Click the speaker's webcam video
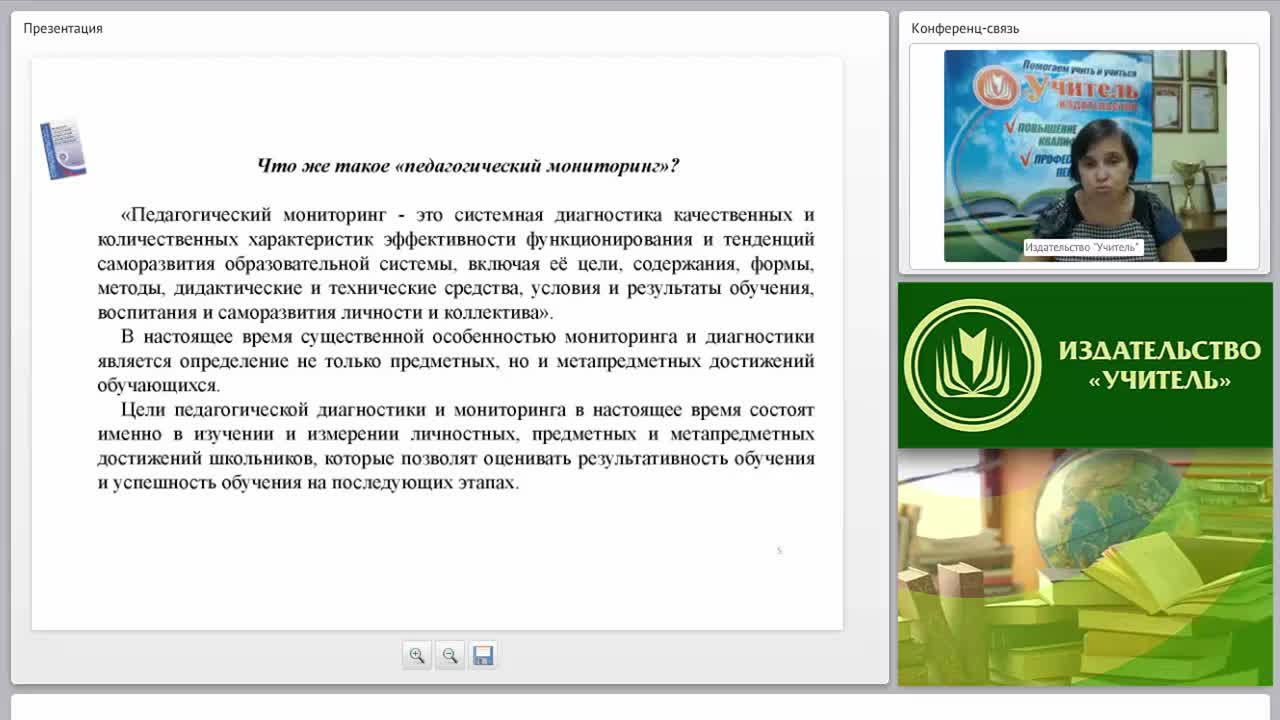Image resolution: width=1280 pixels, height=720 pixels. tap(1085, 156)
